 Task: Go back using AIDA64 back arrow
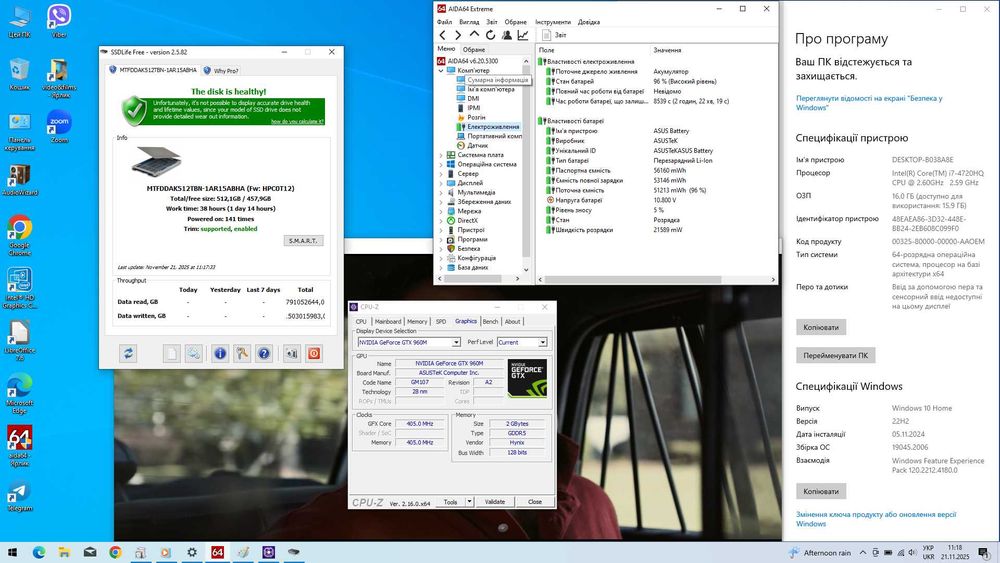443,35
